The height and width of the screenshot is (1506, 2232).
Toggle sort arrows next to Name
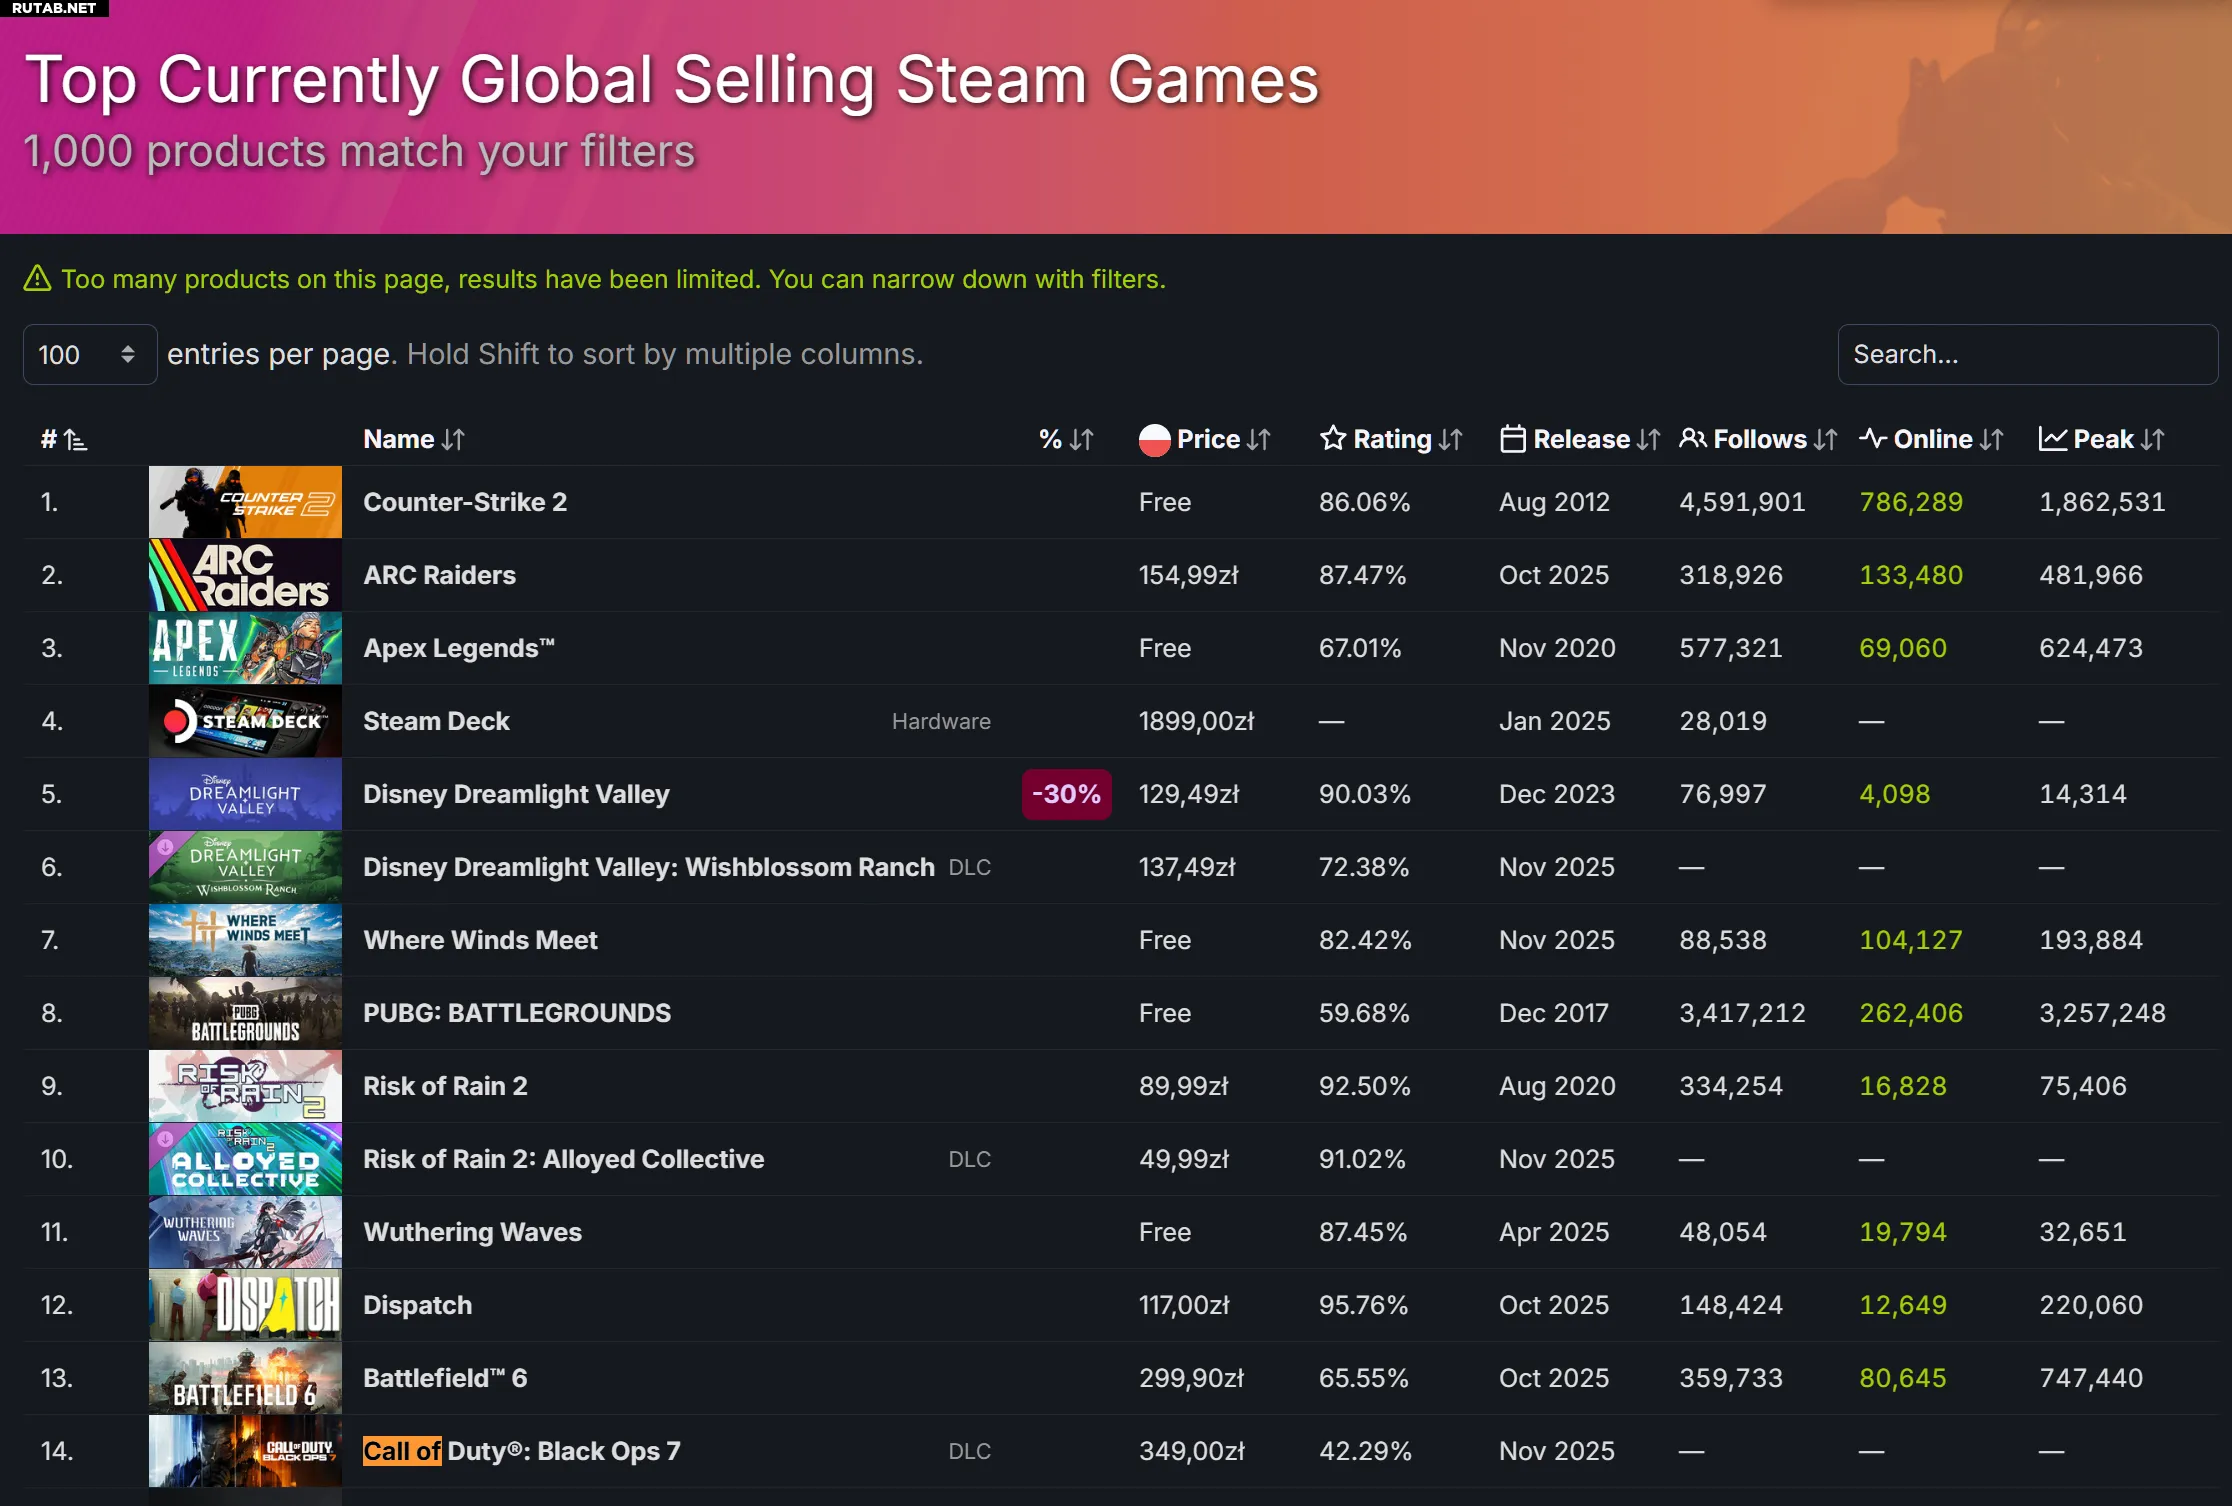pyautogui.click(x=453, y=439)
